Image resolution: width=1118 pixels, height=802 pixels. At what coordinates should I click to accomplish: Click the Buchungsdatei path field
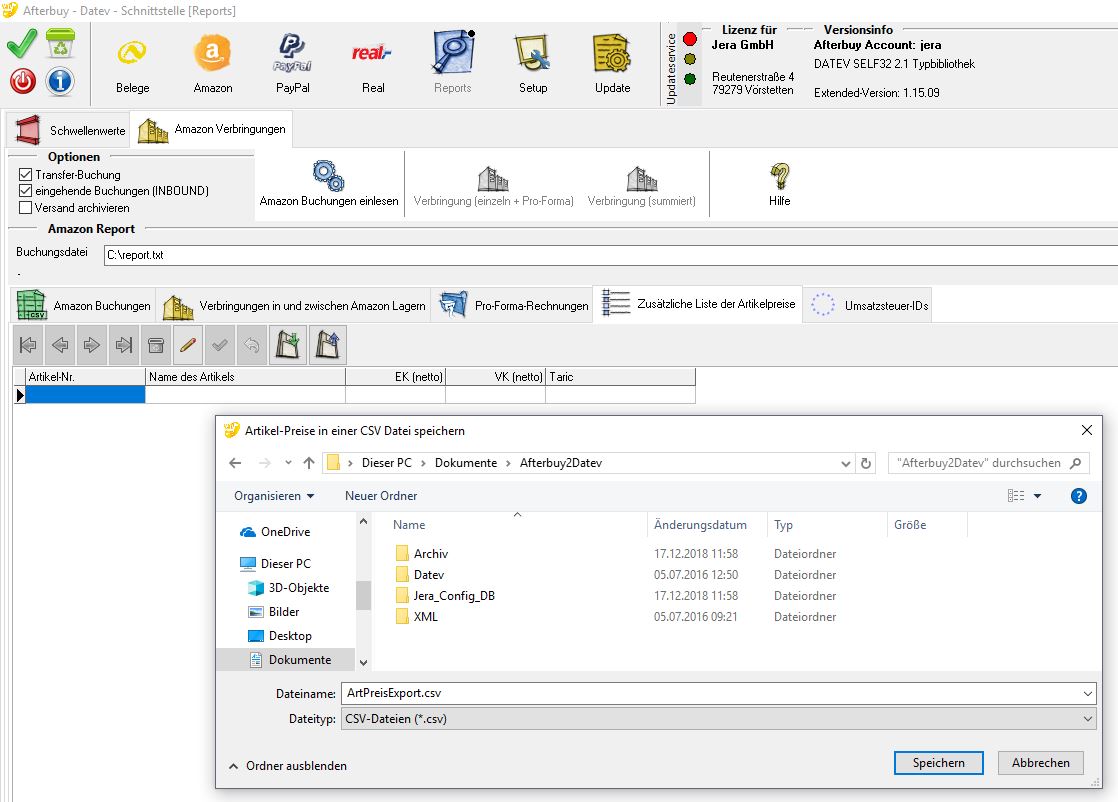tap(611, 255)
